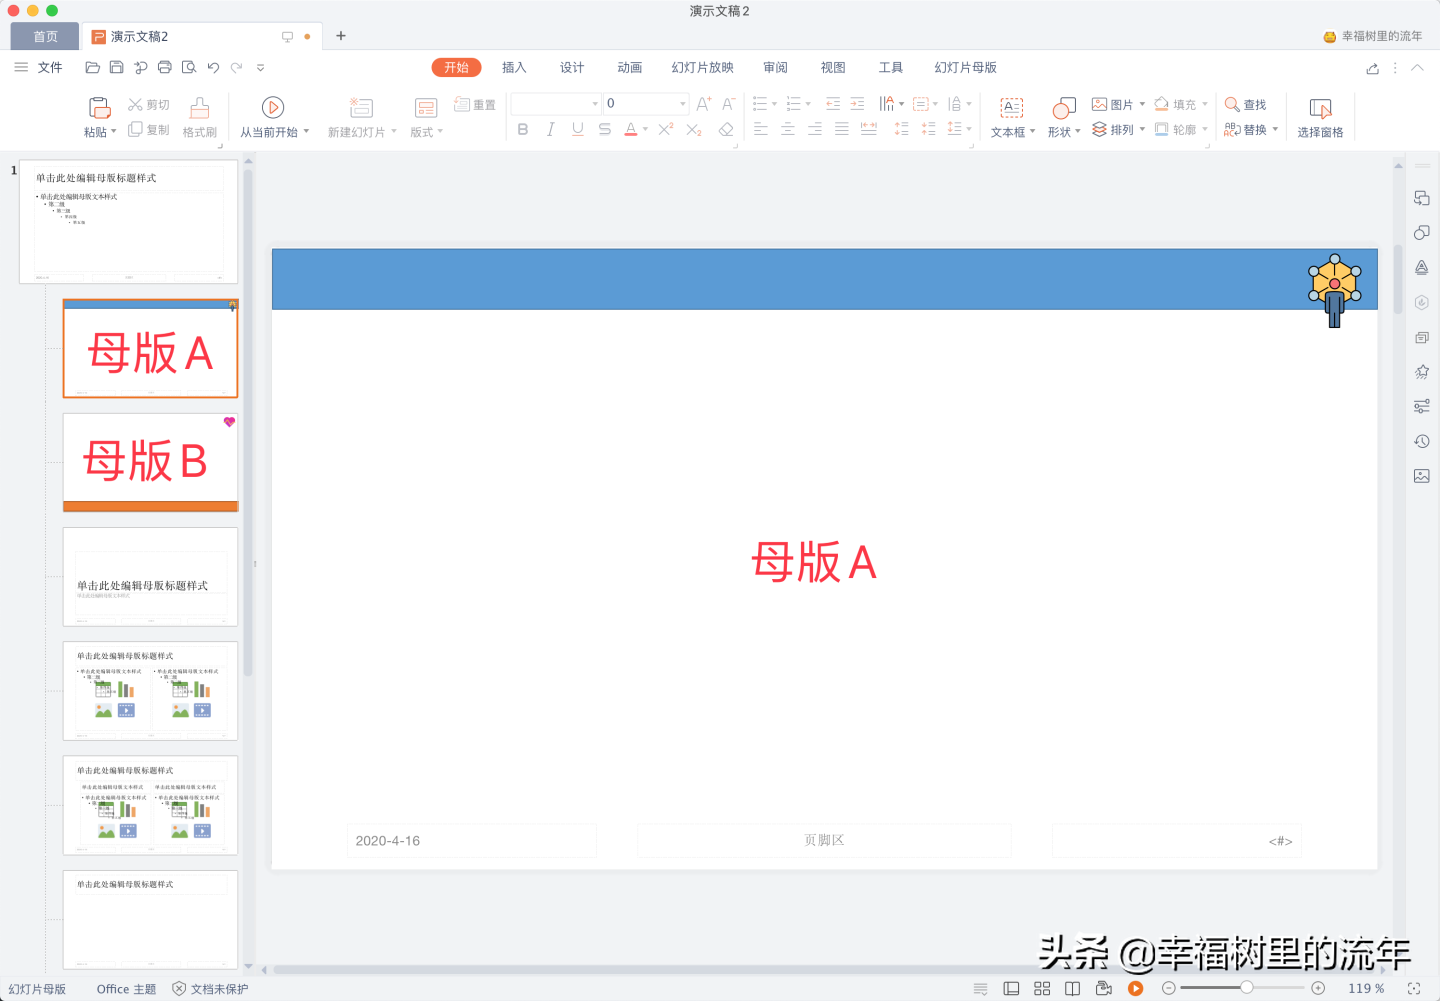Start slideshow from status bar play button
This screenshot has width=1440, height=1001.
pyautogui.click(x=1136, y=988)
